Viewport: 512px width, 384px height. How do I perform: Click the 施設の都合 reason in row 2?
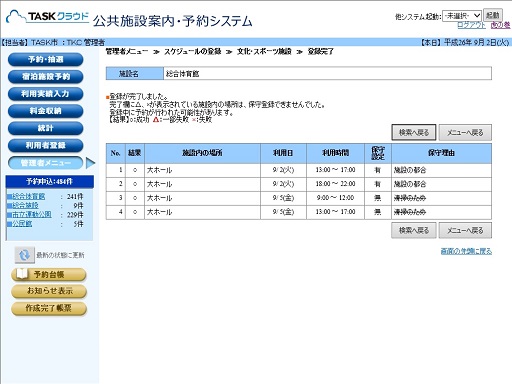pos(410,184)
